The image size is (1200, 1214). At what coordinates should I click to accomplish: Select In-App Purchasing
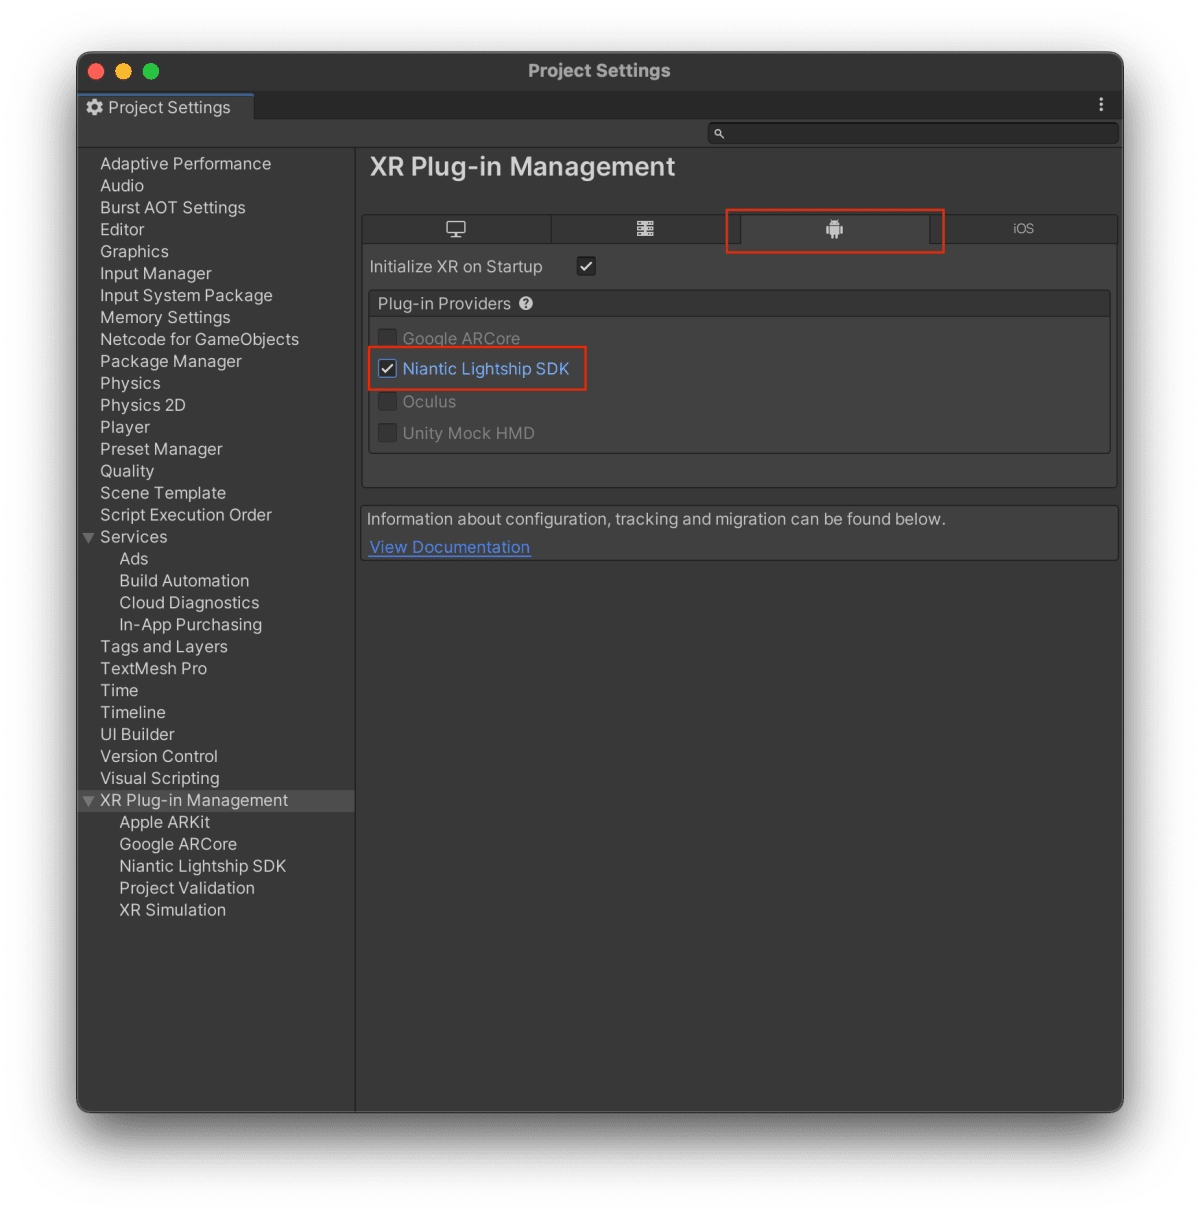tap(191, 626)
